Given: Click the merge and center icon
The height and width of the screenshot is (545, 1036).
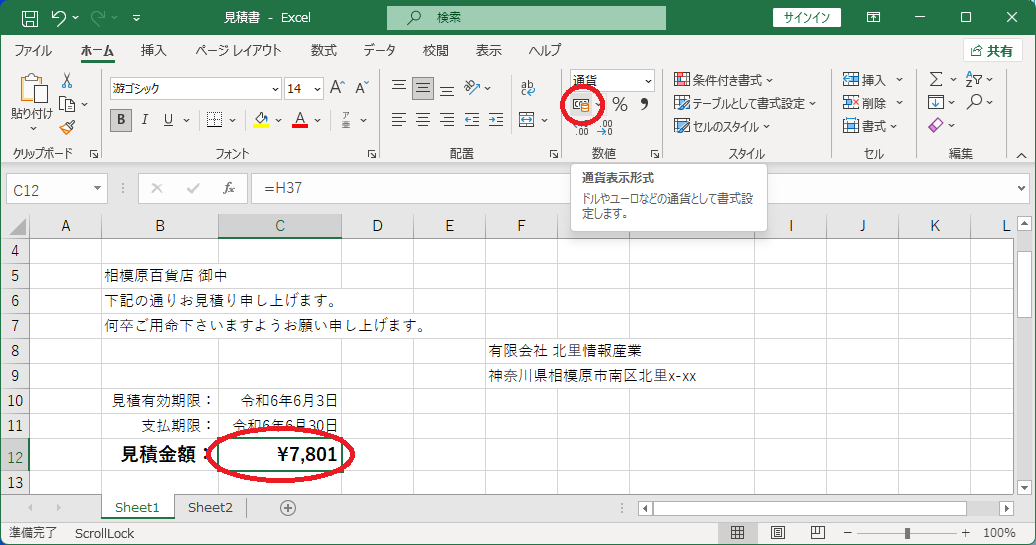Looking at the screenshot, I should pyautogui.click(x=527, y=120).
